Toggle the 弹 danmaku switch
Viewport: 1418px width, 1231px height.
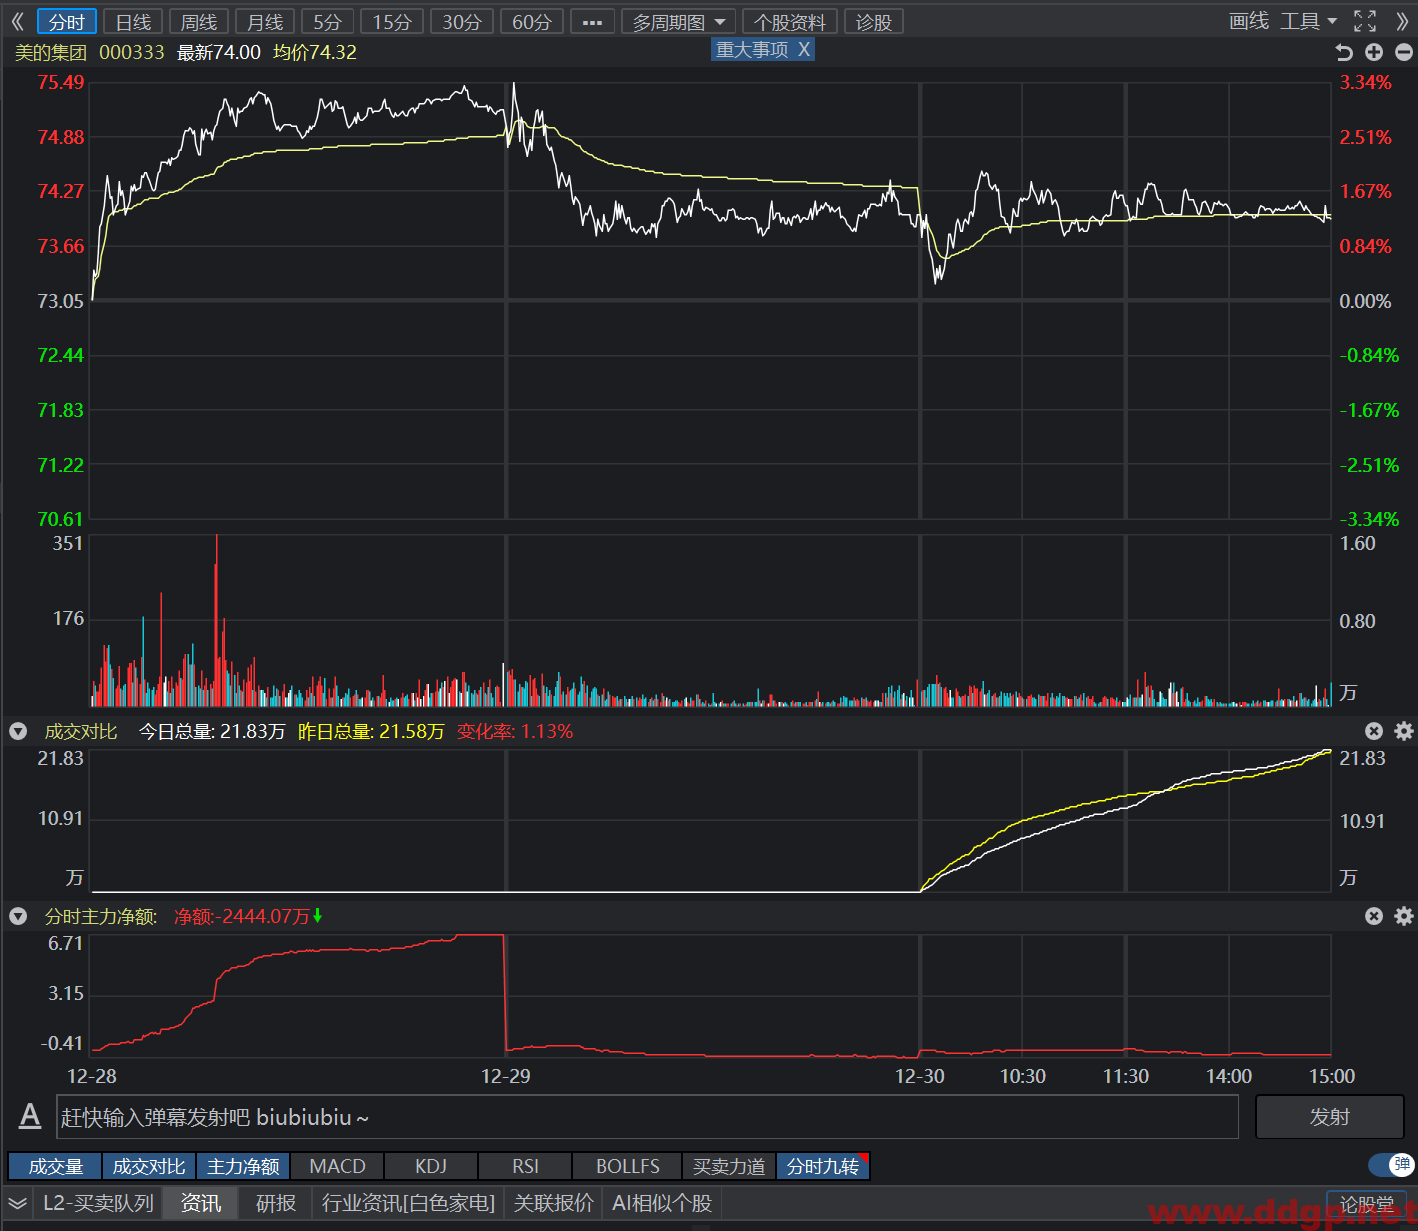(x=1391, y=1165)
